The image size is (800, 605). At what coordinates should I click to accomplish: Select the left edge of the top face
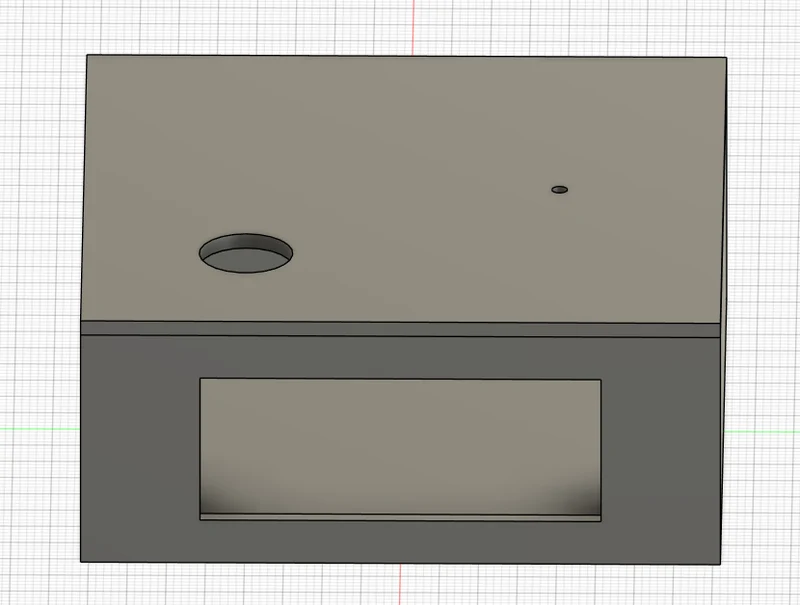click(84, 188)
